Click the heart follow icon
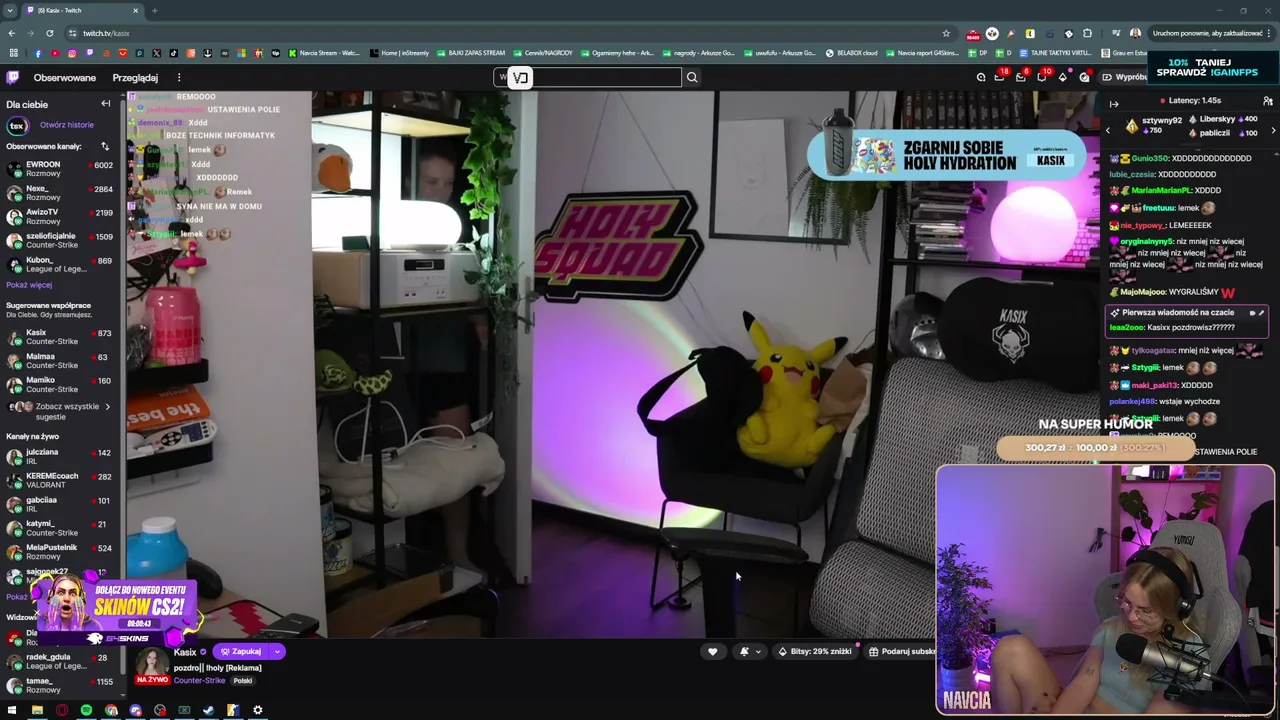The height and width of the screenshot is (720, 1280). pyautogui.click(x=712, y=651)
